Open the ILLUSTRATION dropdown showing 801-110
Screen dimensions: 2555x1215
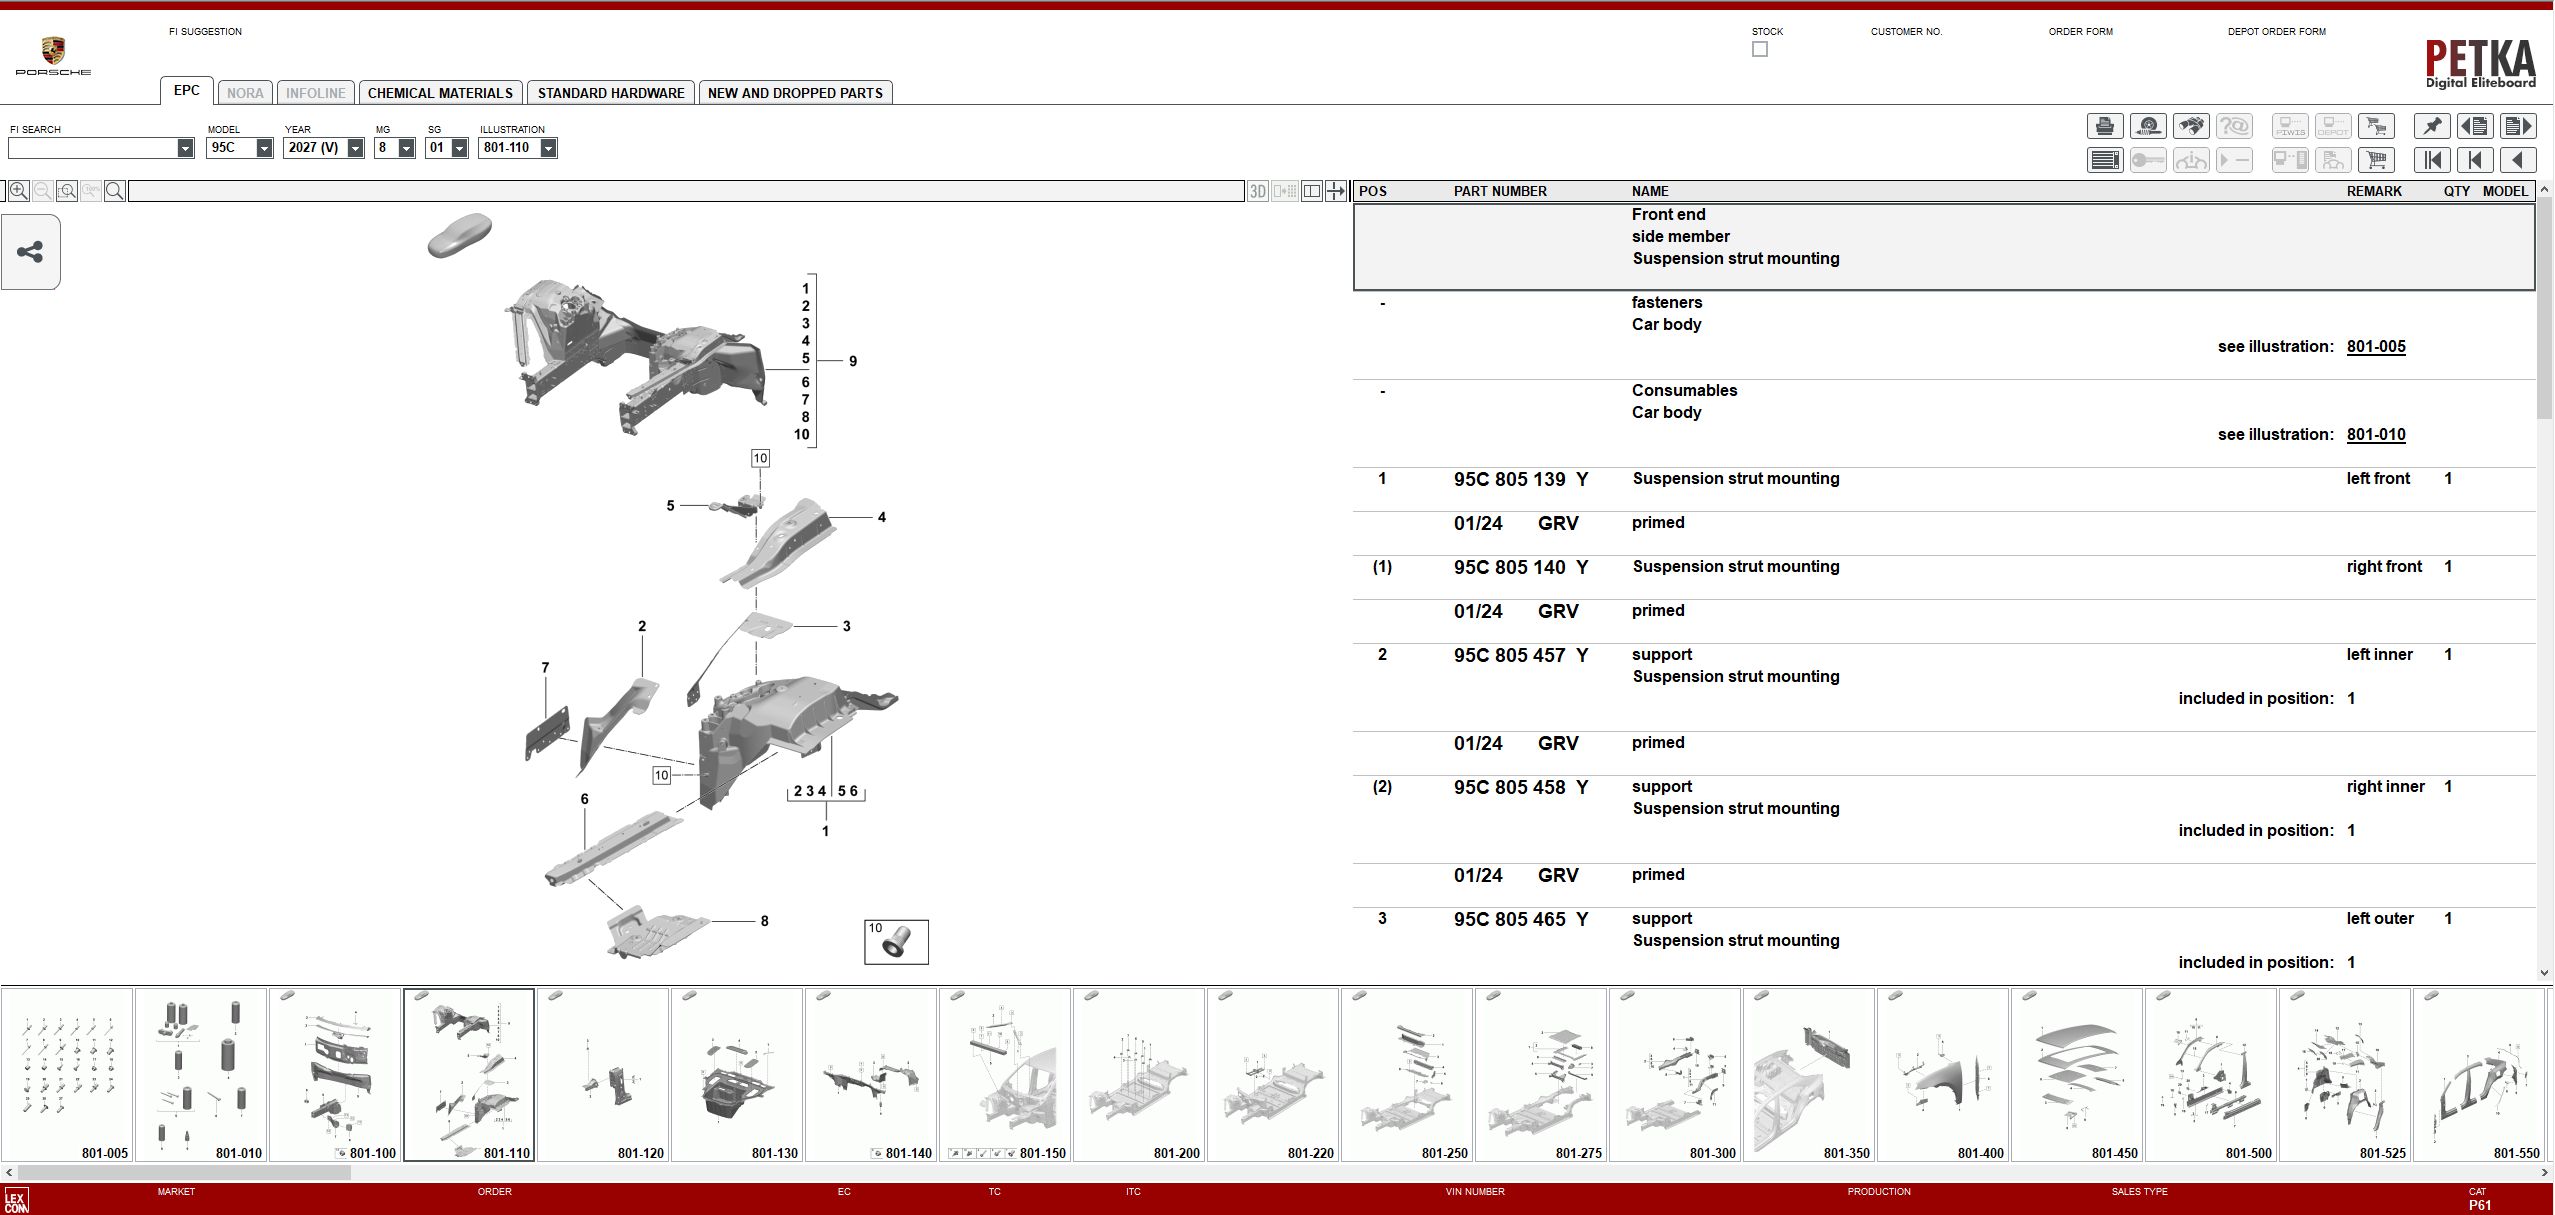[x=548, y=148]
